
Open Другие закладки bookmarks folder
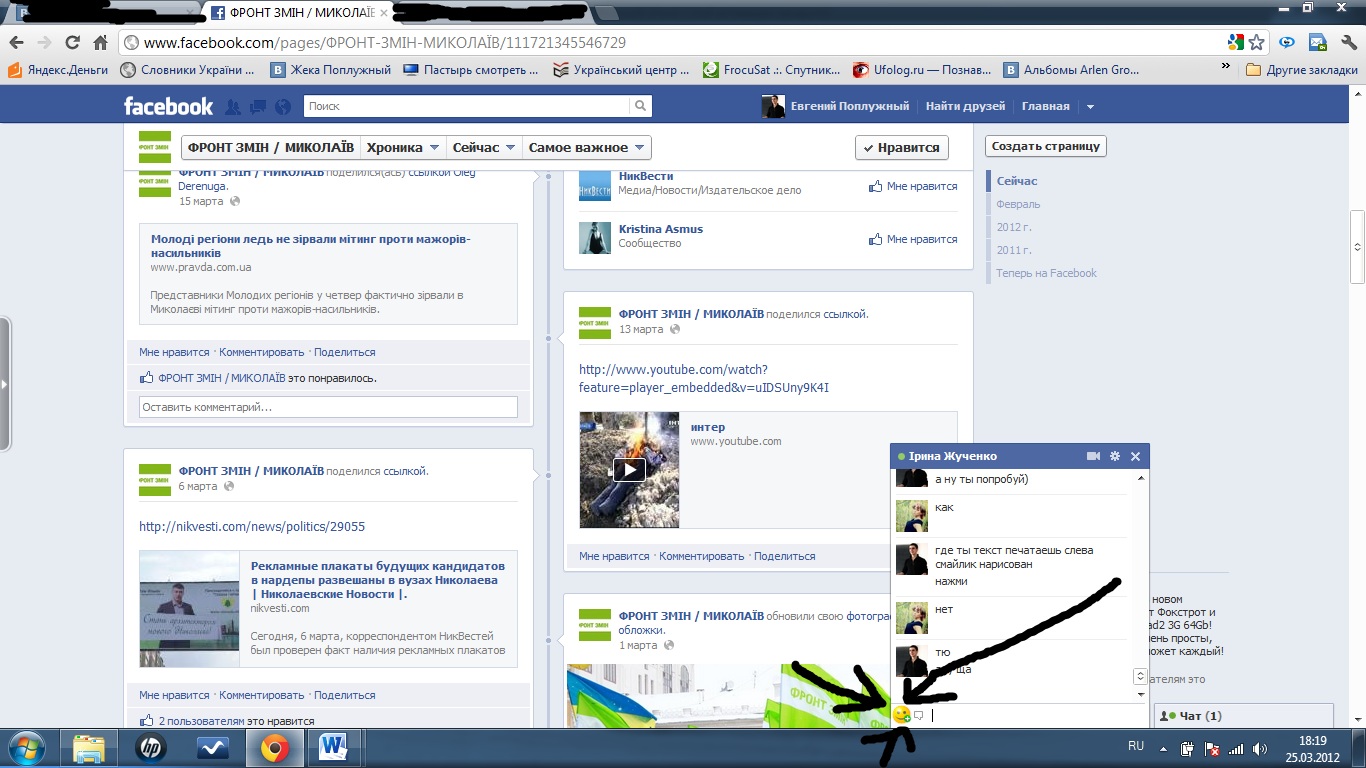point(1301,70)
